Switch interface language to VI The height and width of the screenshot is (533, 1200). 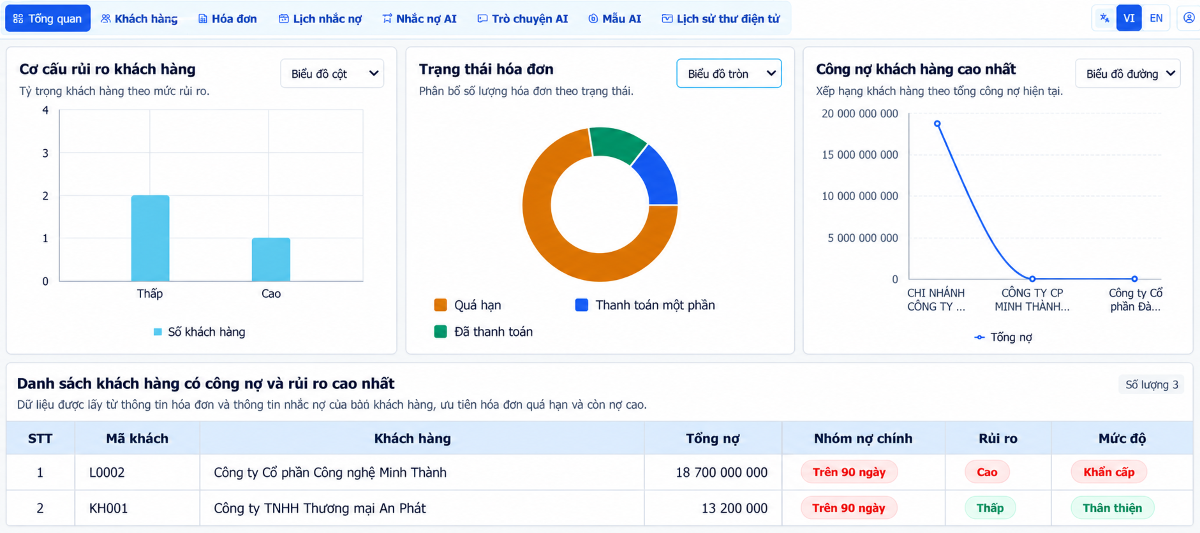[1129, 18]
